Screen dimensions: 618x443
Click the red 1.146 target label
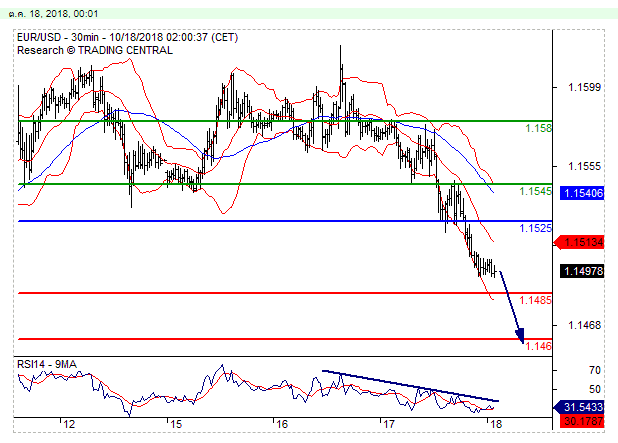[538, 346]
